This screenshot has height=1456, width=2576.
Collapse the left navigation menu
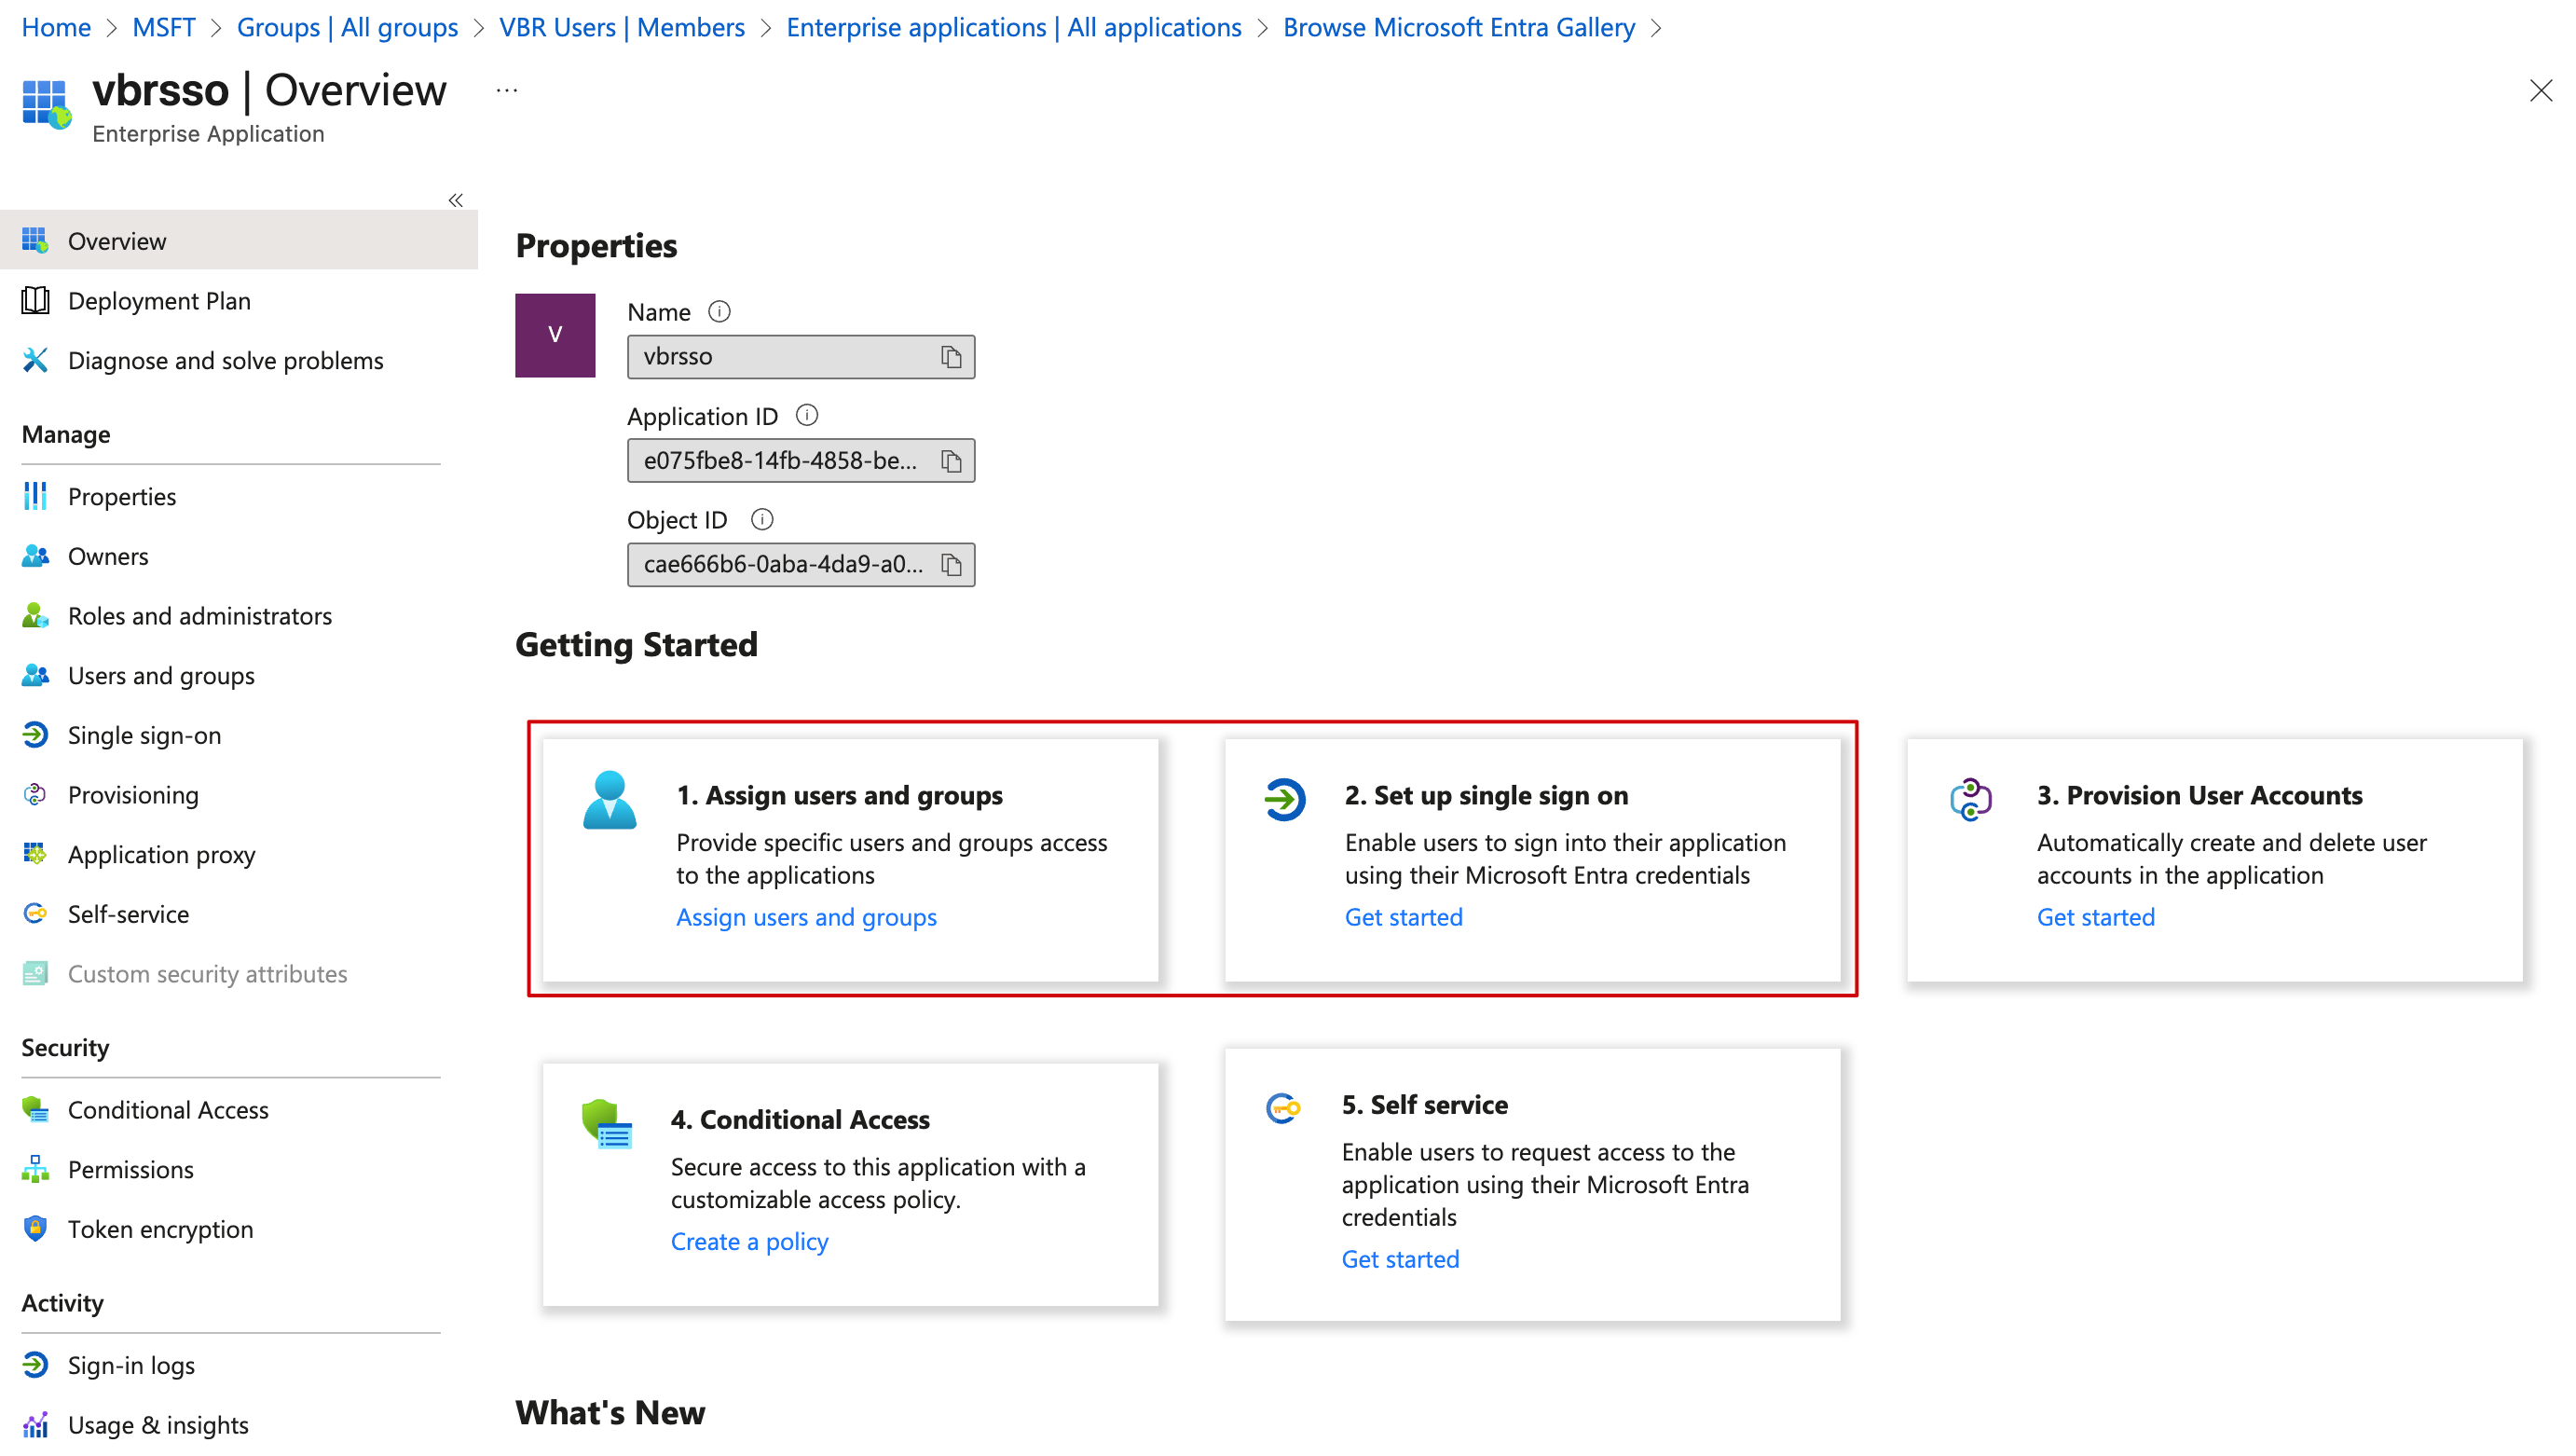(x=455, y=200)
